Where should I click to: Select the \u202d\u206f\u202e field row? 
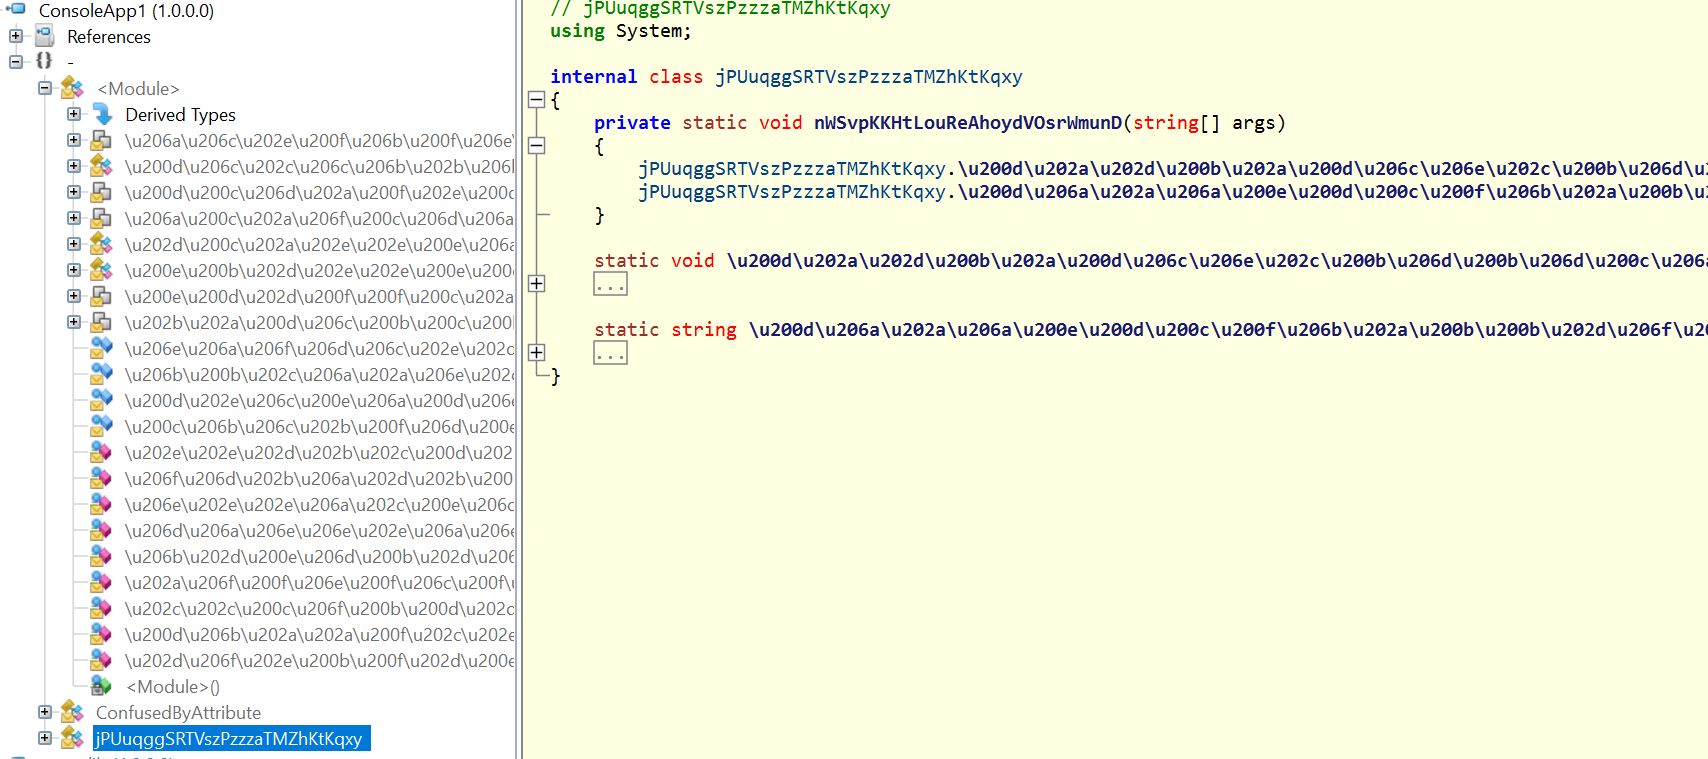(x=319, y=660)
